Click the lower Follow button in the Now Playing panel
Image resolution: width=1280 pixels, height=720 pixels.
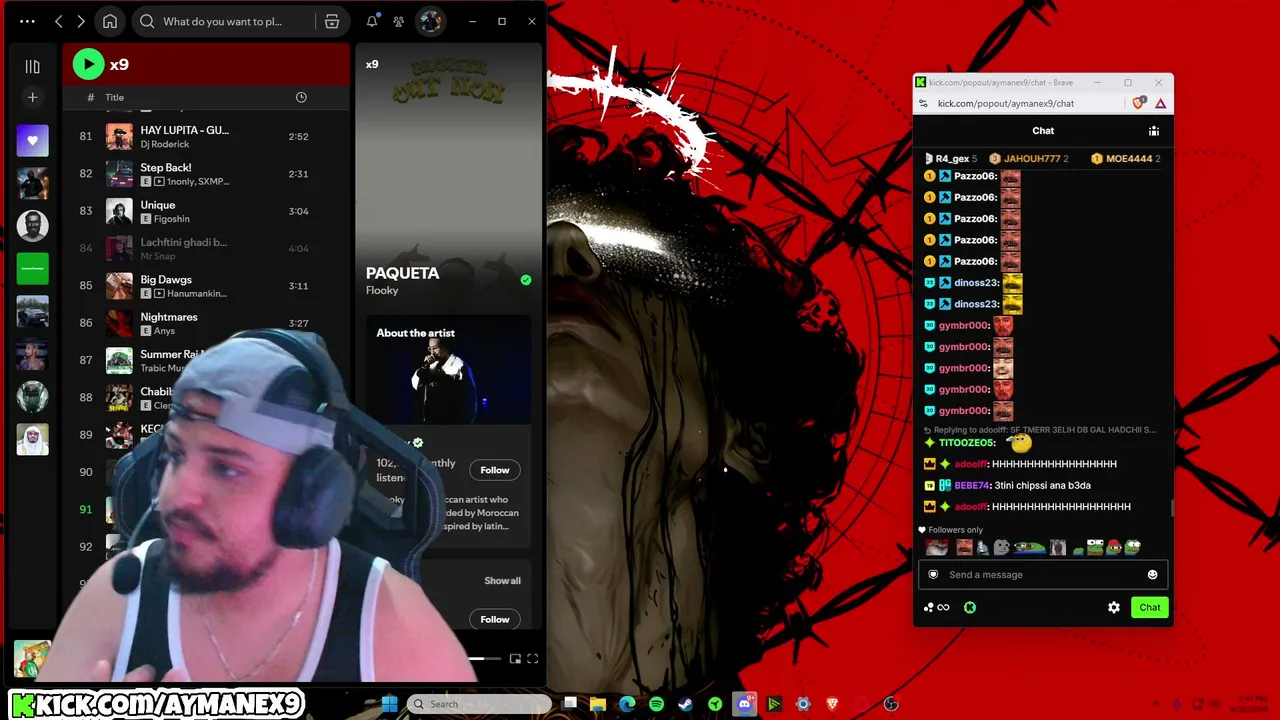495,619
